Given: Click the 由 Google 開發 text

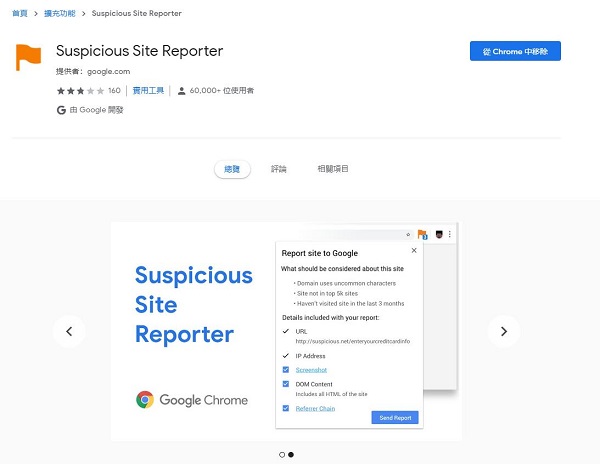Looking at the screenshot, I should pyautogui.click(x=96, y=110).
